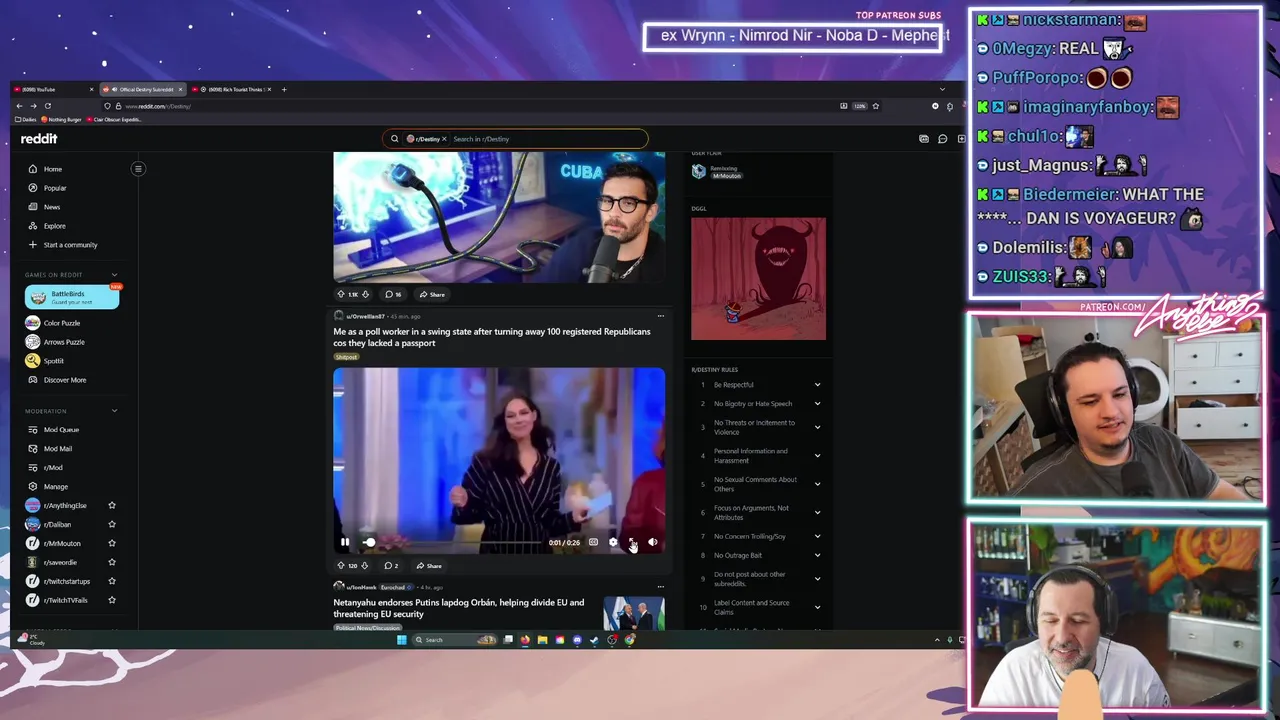Open video settings gear in player

(x=613, y=542)
